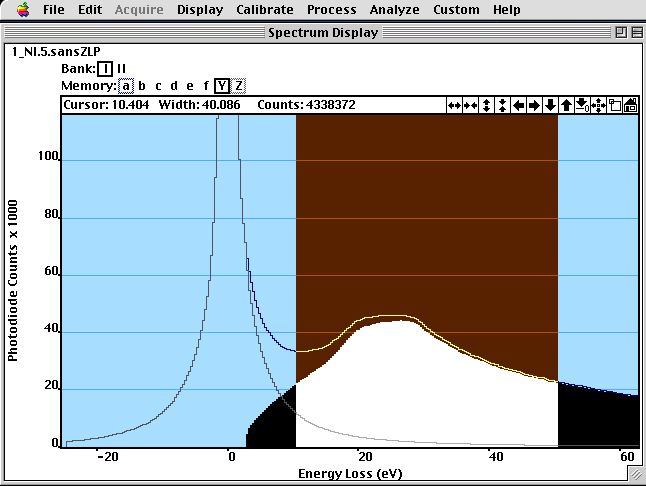Click the Spectrum Display window zoom box
The height and width of the screenshot is (486, 646).
point(621,32)
